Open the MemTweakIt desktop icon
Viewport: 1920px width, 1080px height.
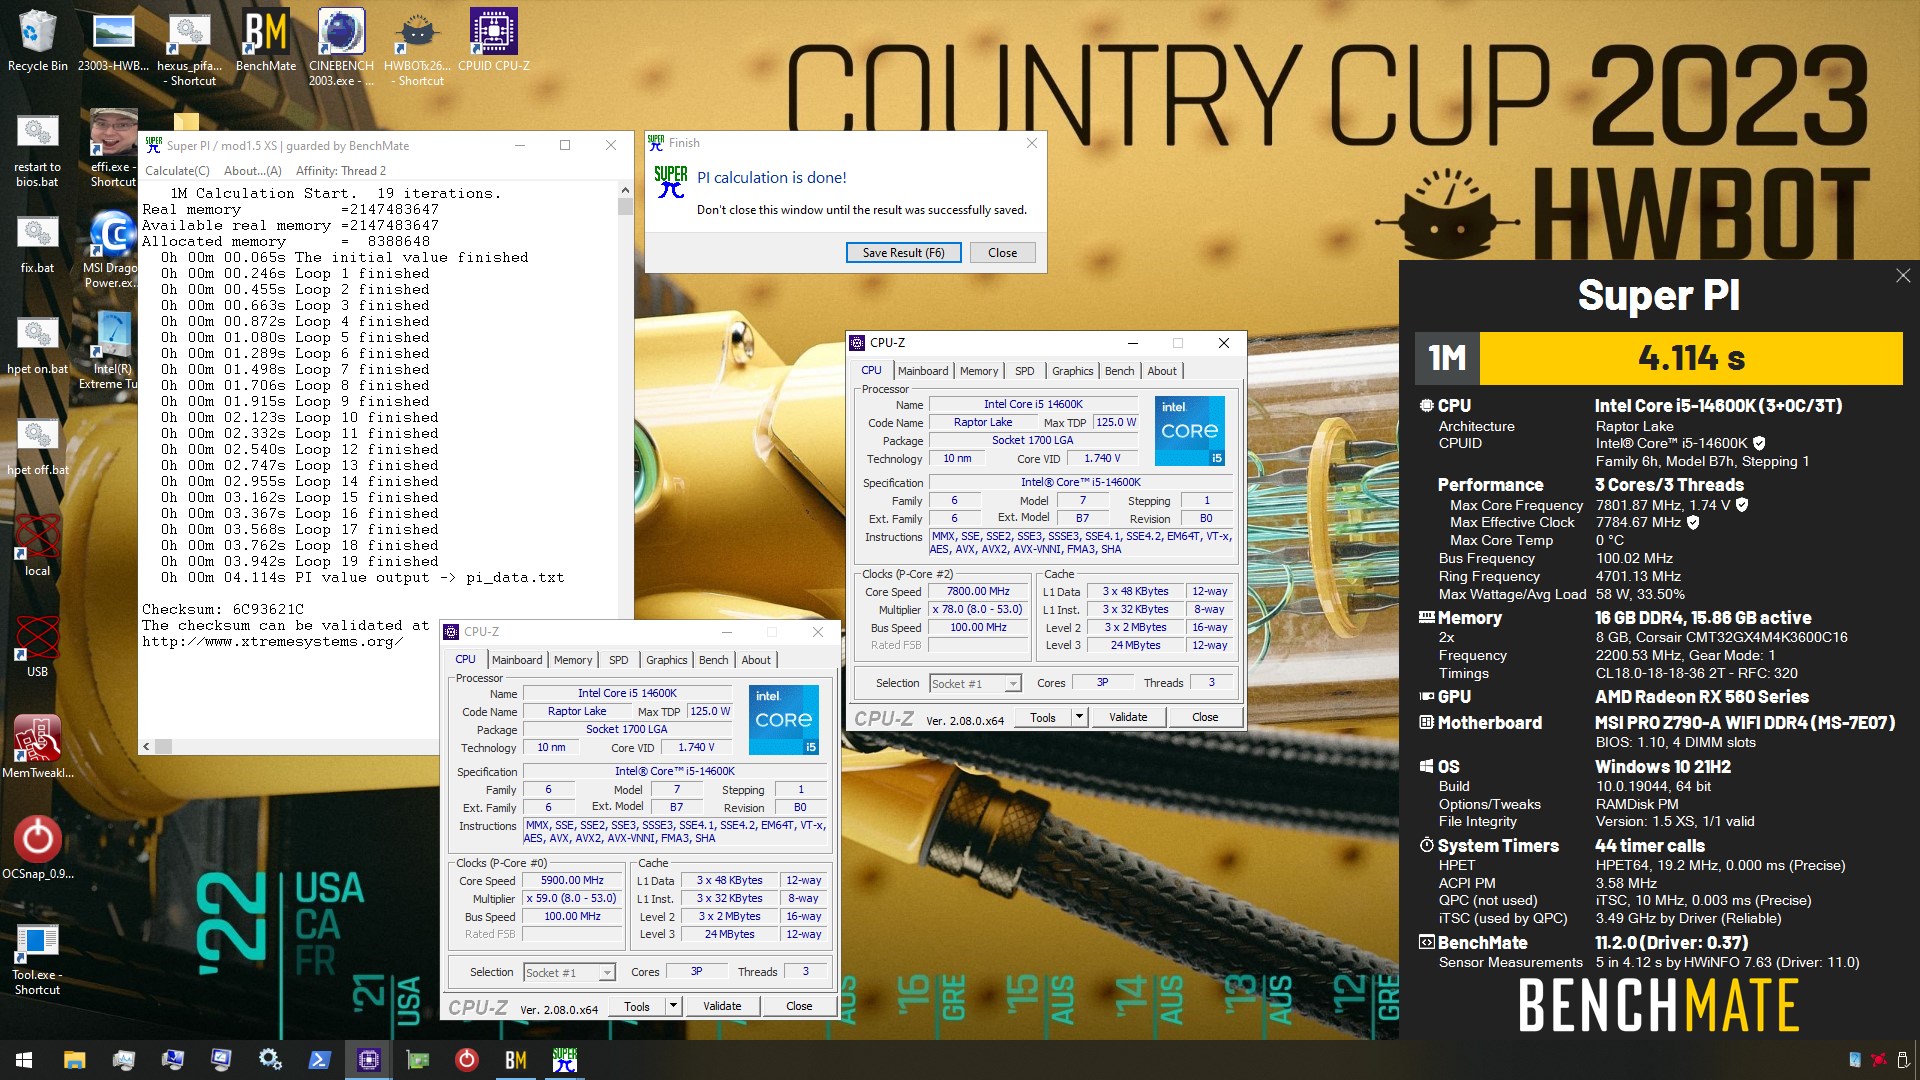coord(37,748)
